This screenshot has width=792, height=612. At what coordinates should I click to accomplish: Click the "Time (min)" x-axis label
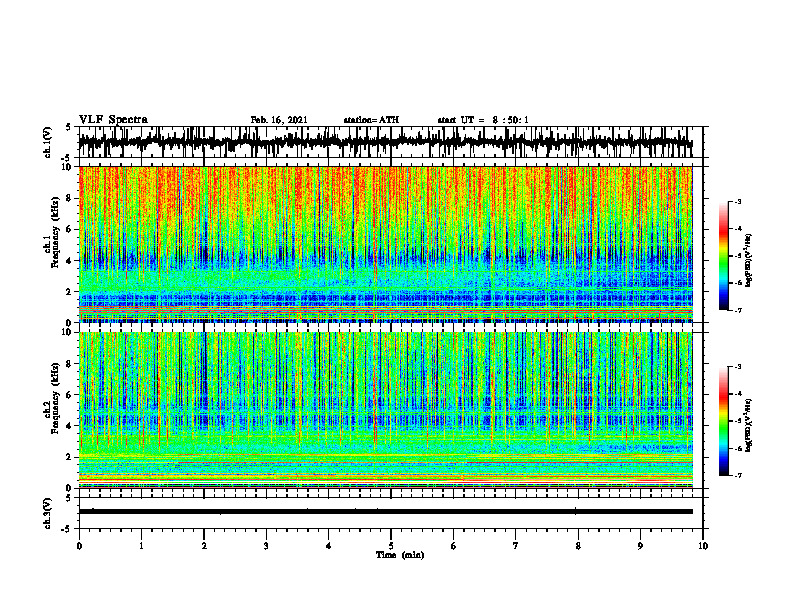point(400,555)
